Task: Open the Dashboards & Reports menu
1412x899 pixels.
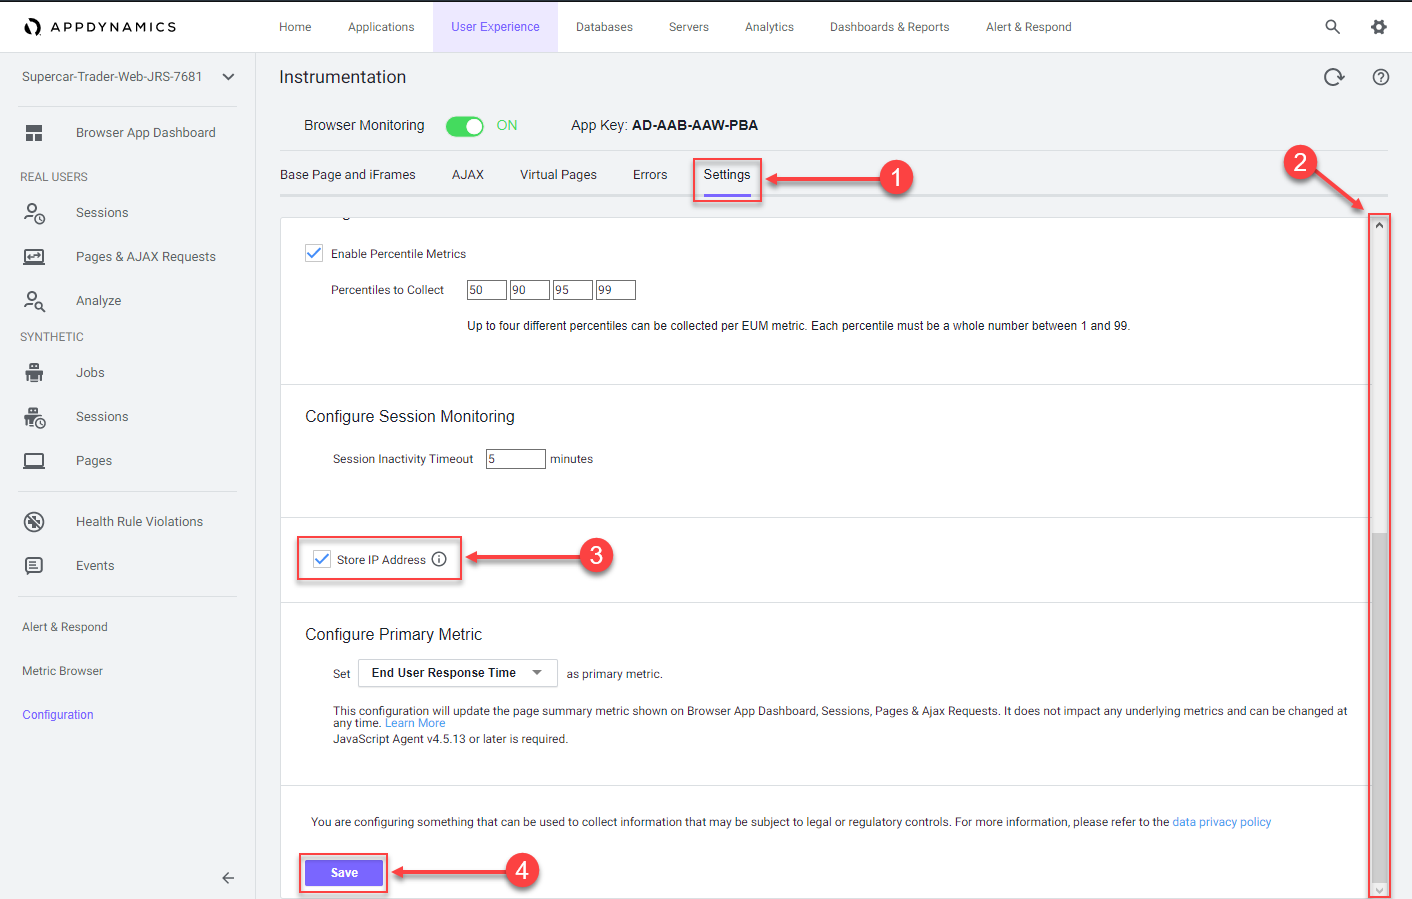Action: pos(890,27)
